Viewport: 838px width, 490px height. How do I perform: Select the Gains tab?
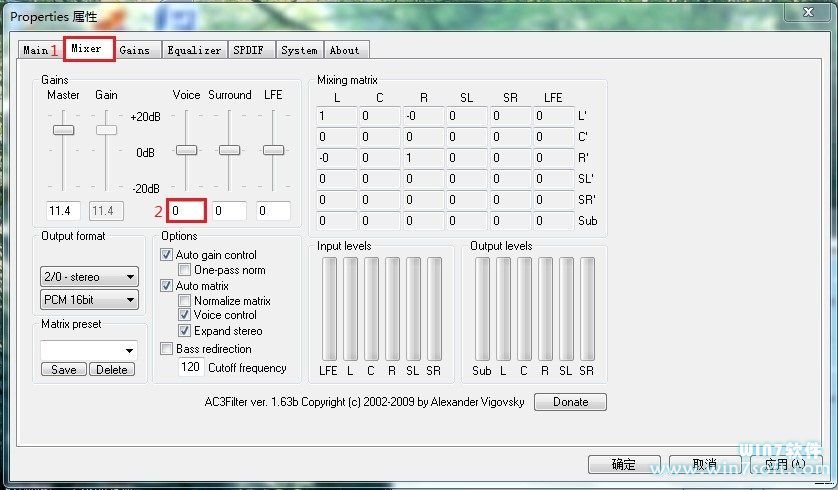135,50
